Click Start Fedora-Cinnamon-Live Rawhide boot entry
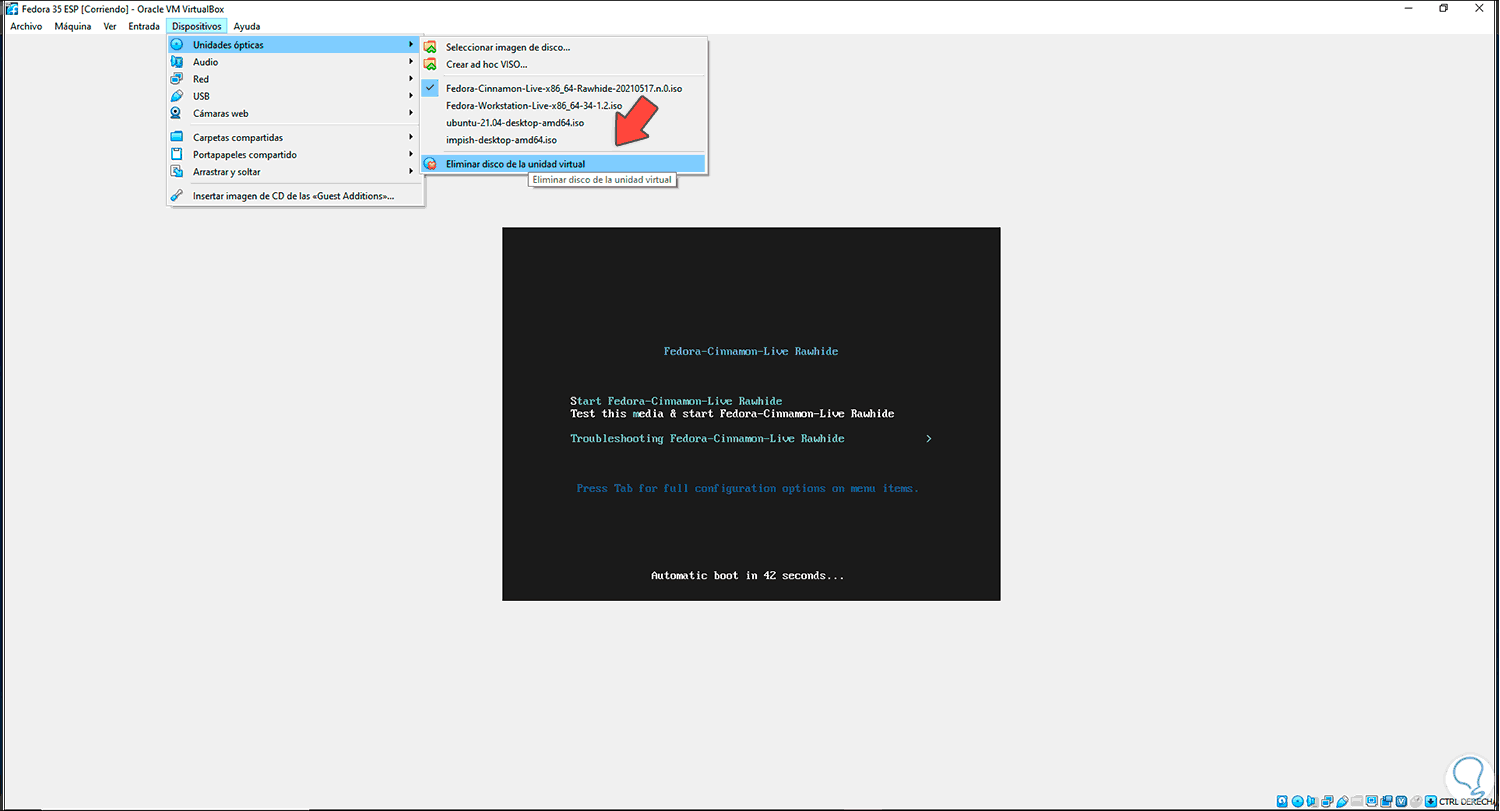This screenshot has width=1500, height=811. (x=676, y=401)
